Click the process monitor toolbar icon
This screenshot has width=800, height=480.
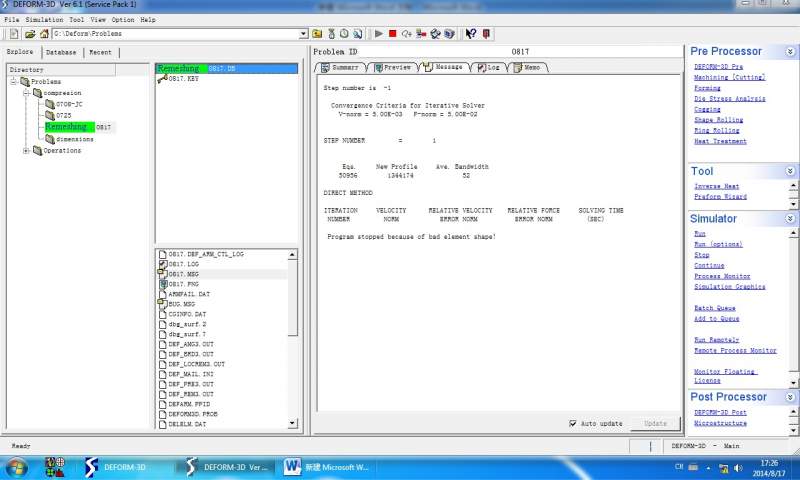pos(435,34)
